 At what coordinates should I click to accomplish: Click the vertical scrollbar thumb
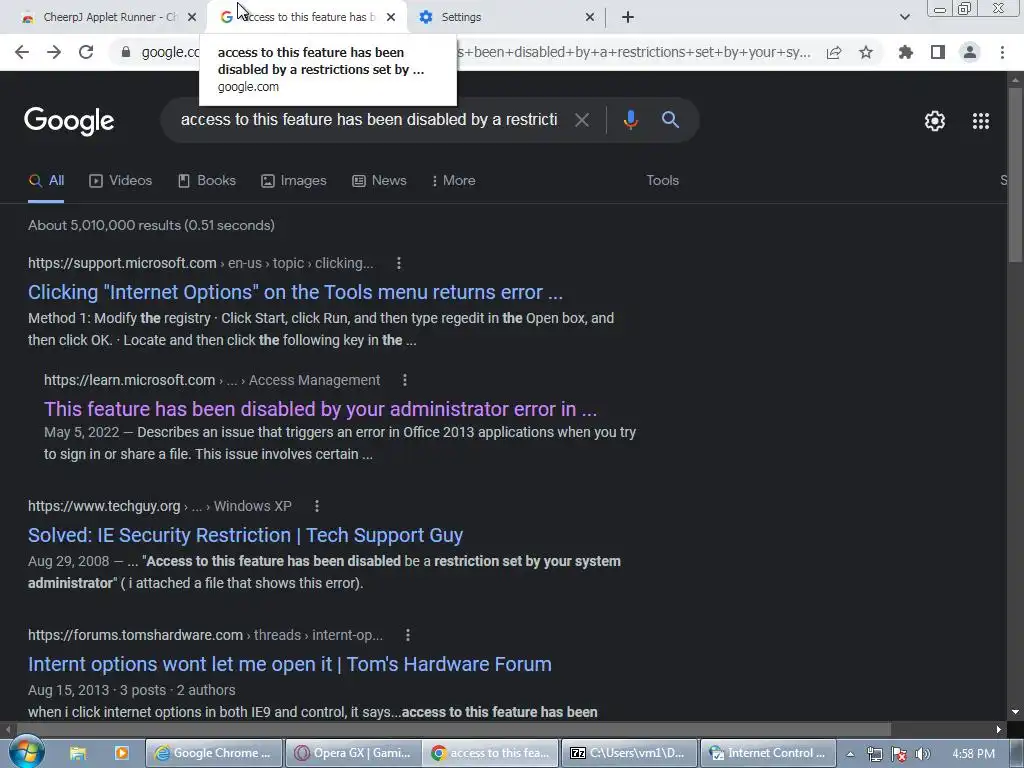pyautogui.click(x=1016, y=173)
